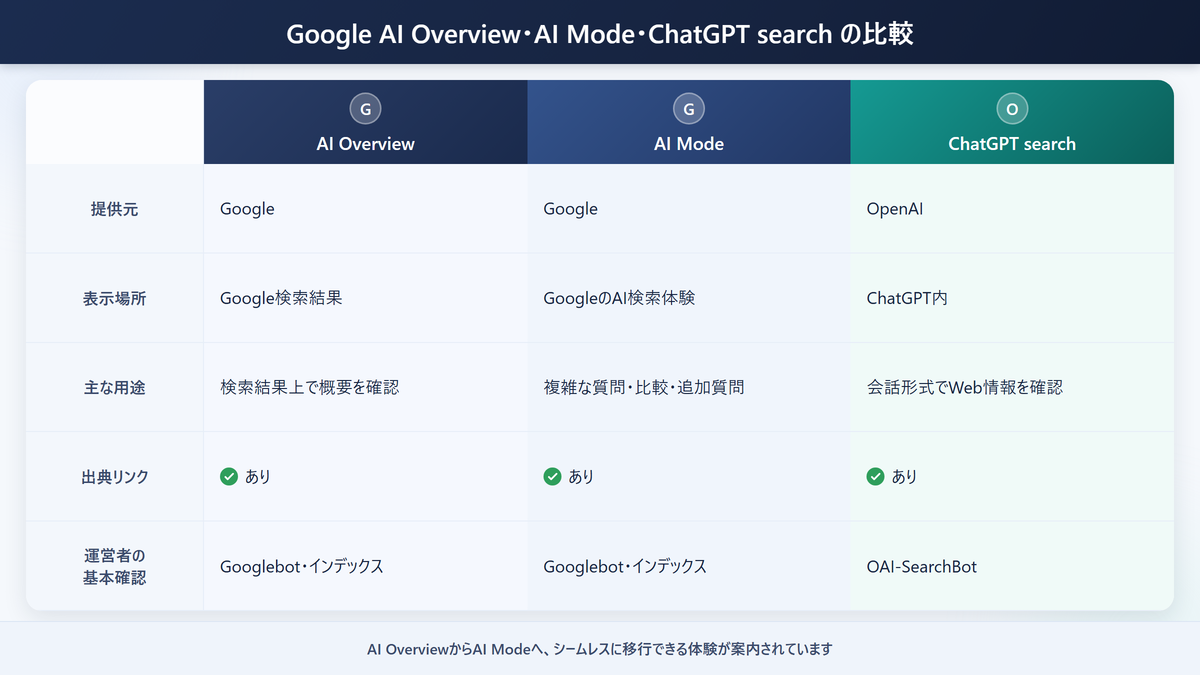Click 'Google' in the AI Mode 提供元 cell
Screen dimensions: 1200x675
tap(570, 209)
